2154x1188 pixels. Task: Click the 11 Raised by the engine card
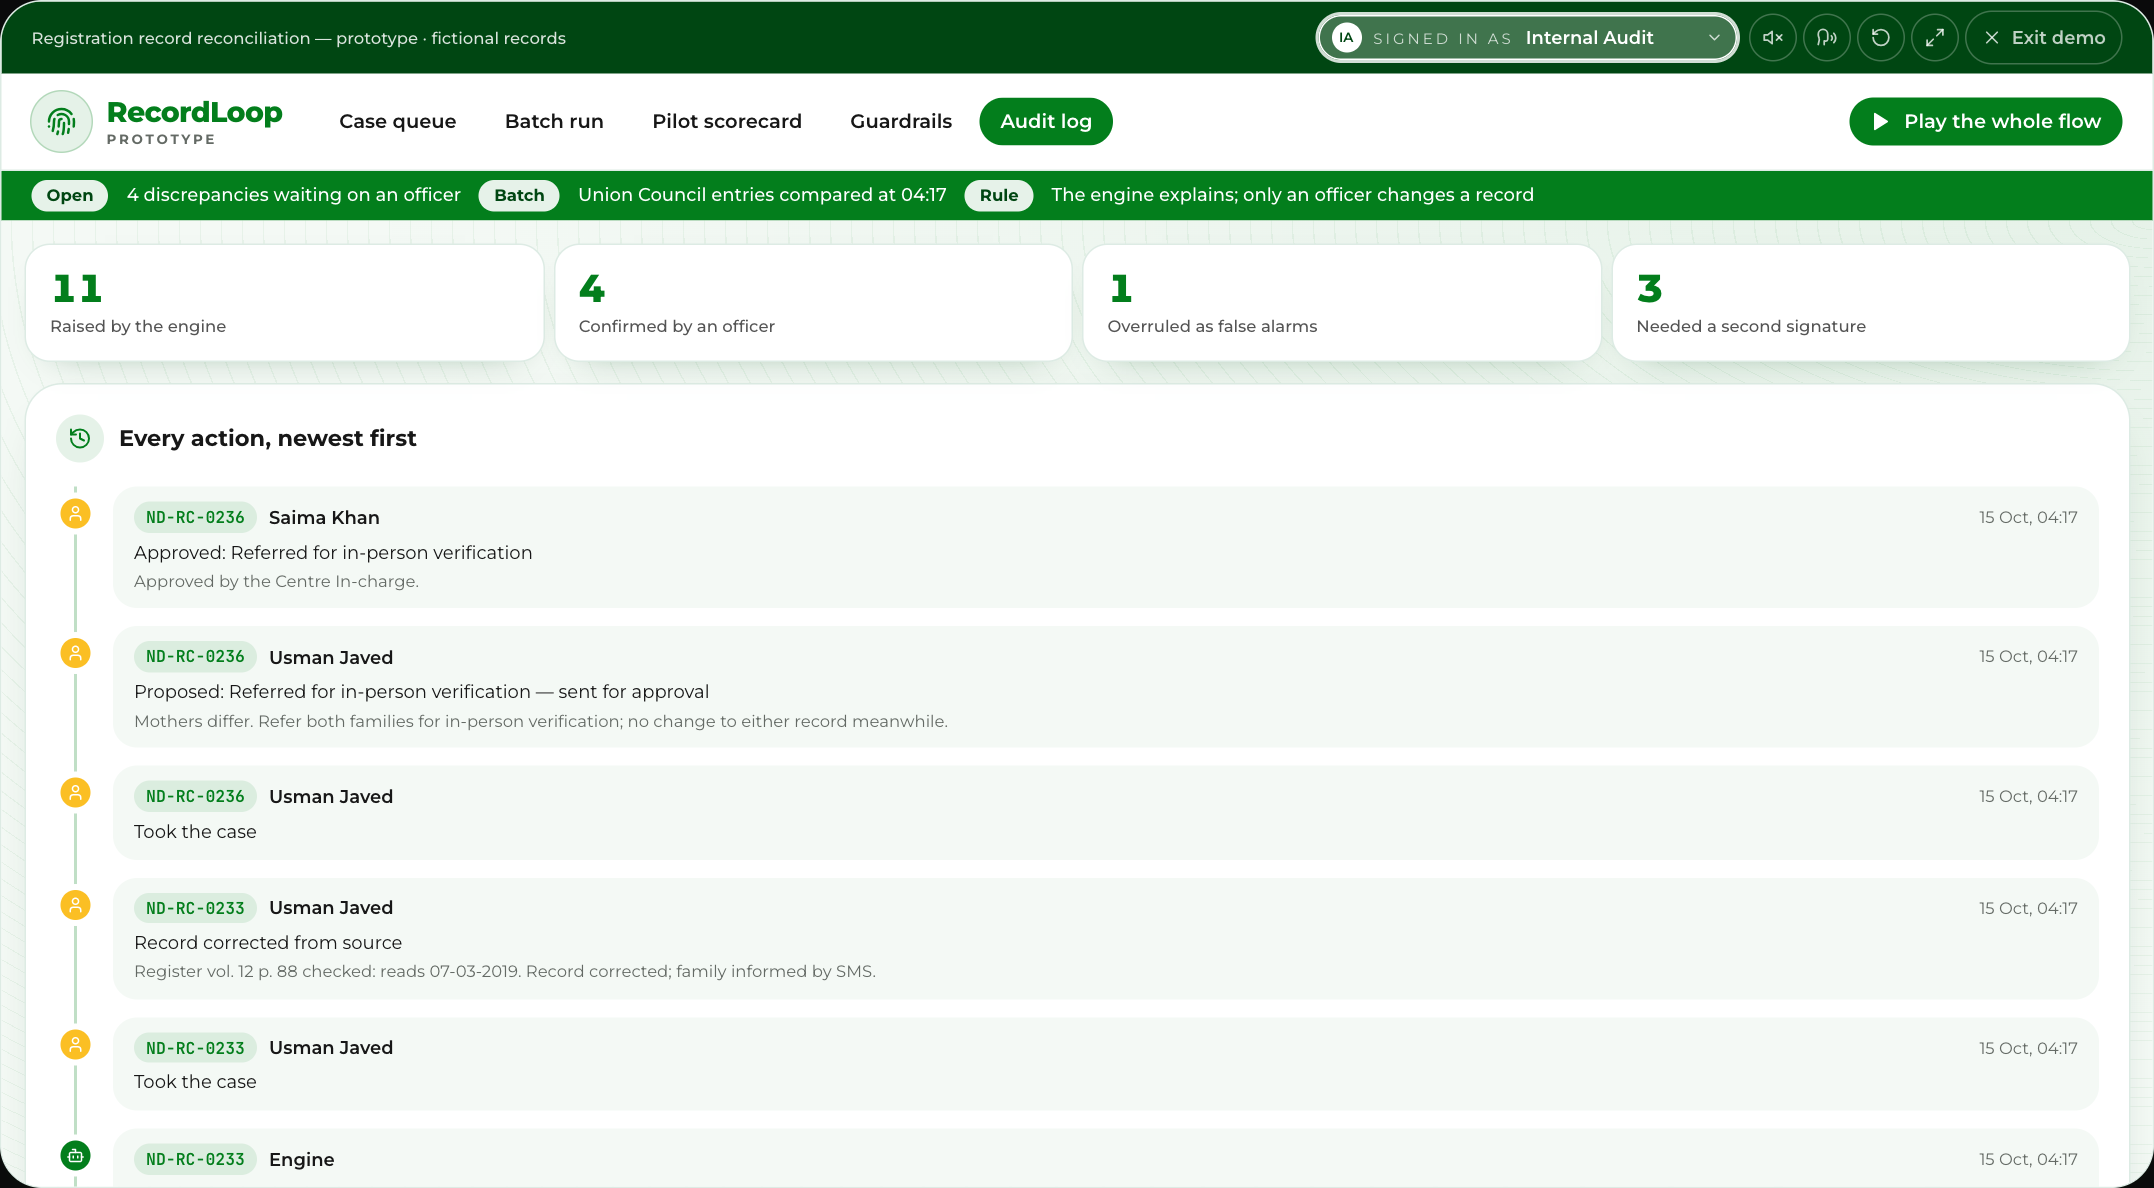[285, 303]
